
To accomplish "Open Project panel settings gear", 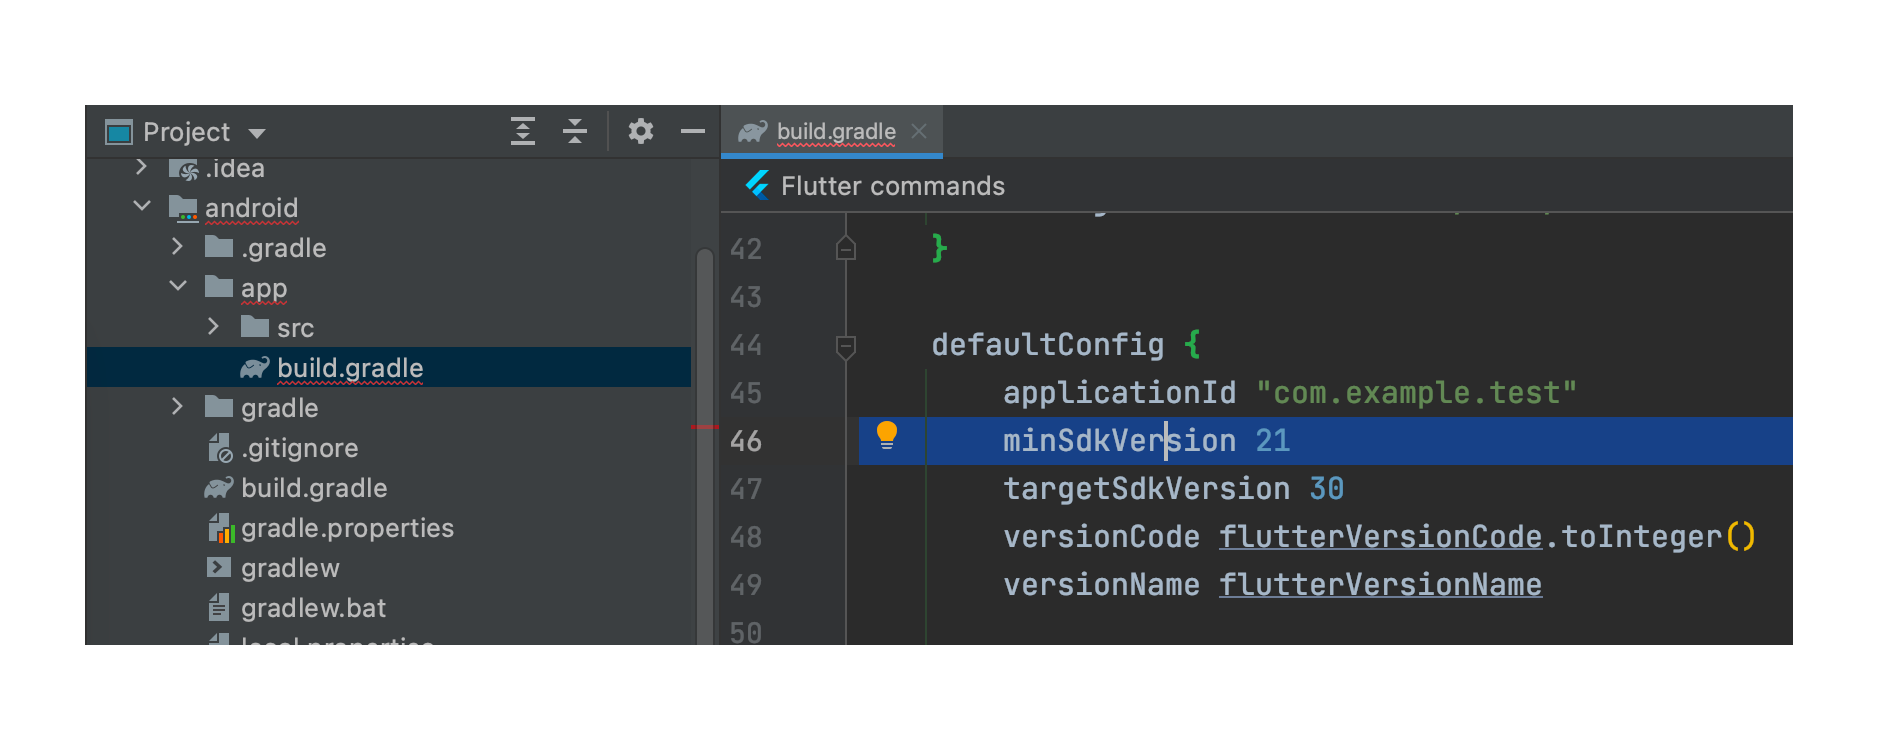I will 641,131.
